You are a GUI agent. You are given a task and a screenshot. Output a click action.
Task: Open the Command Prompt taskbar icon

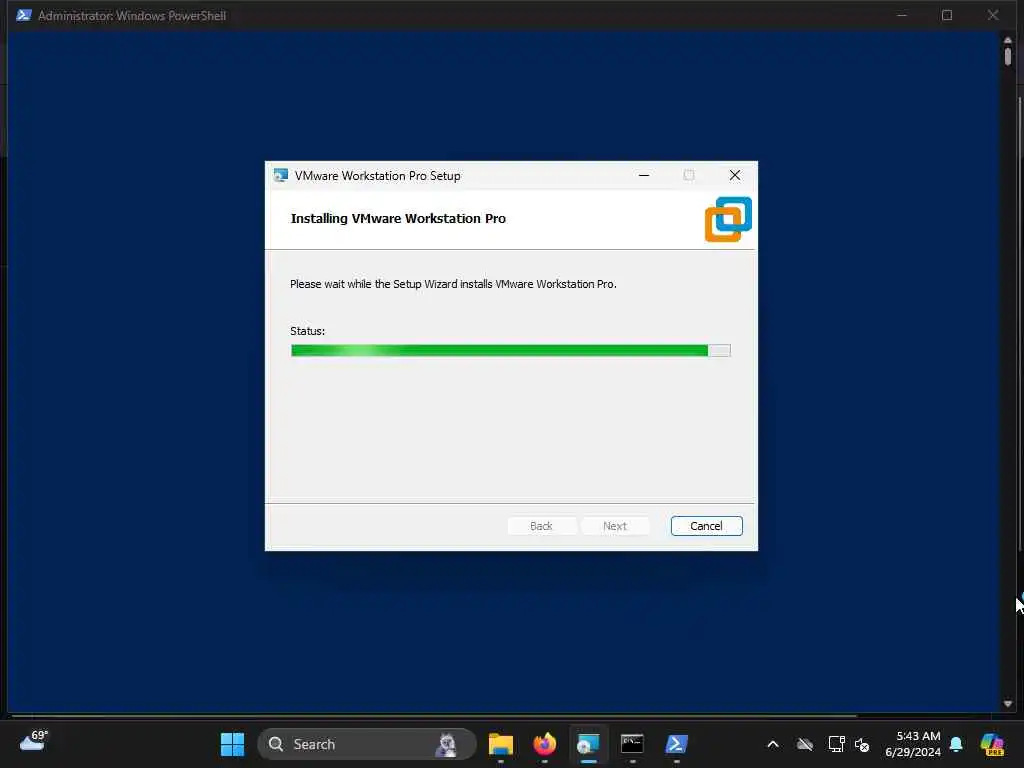(632, 744)
